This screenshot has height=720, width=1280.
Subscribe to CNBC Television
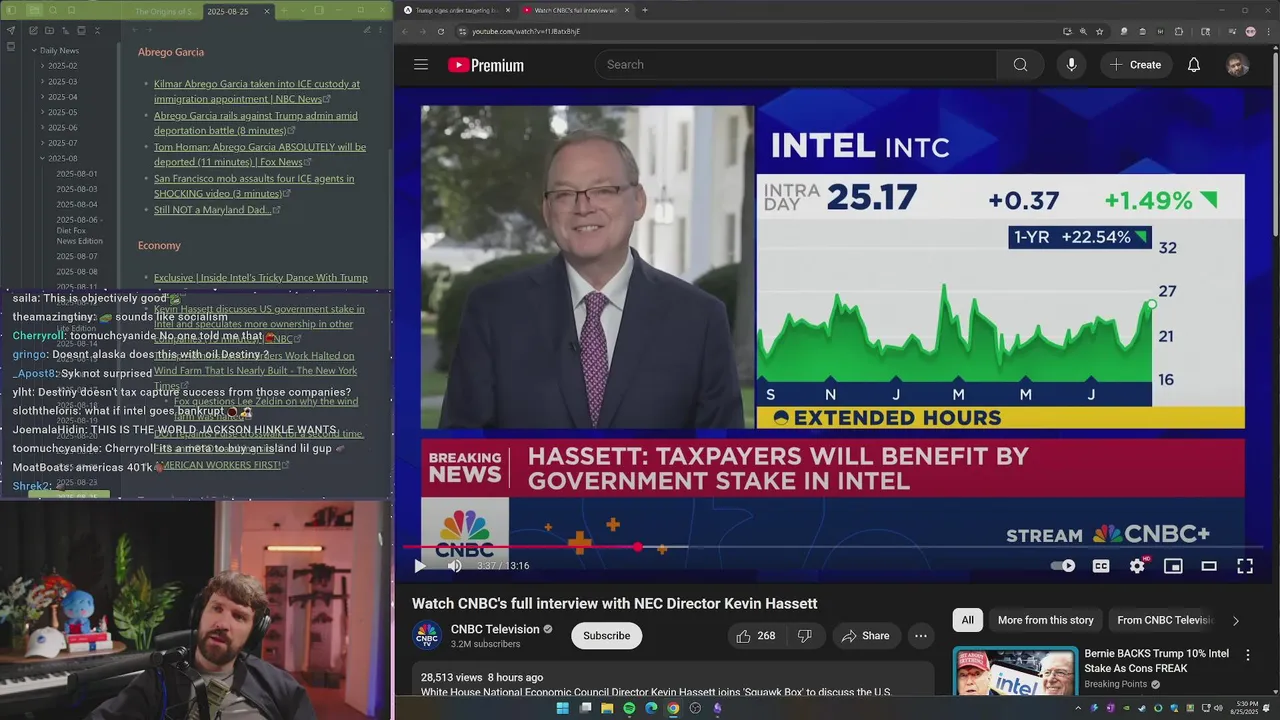click(606, 636)
